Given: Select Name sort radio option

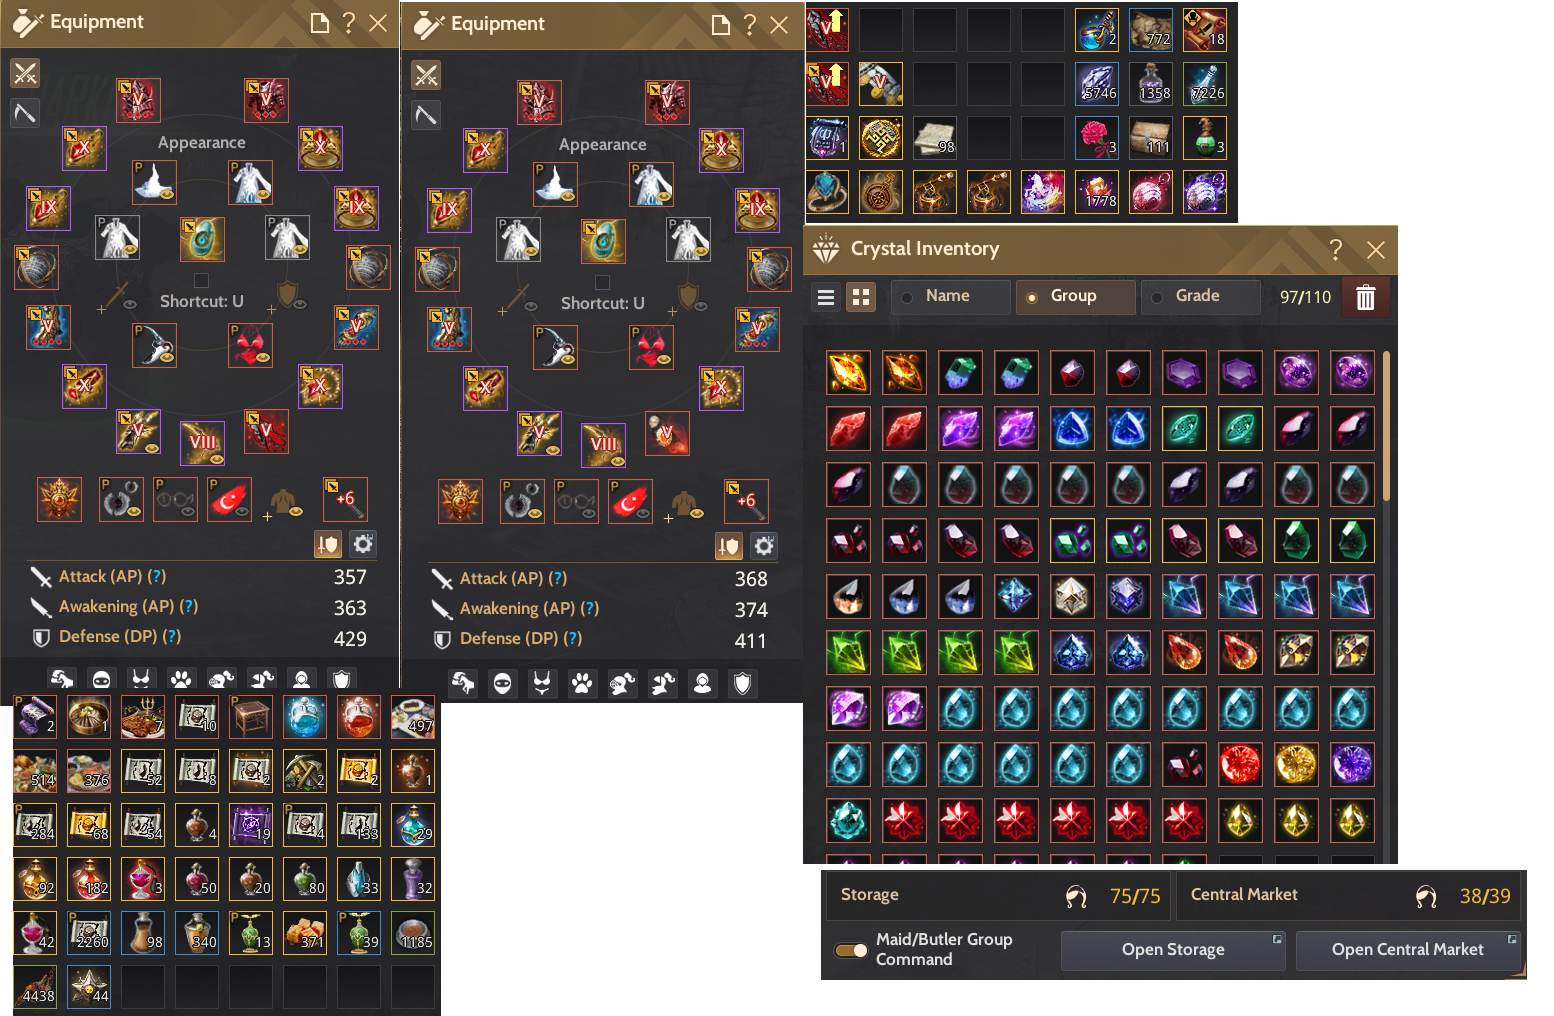Looking at the screenshot, I should (950, 297).
